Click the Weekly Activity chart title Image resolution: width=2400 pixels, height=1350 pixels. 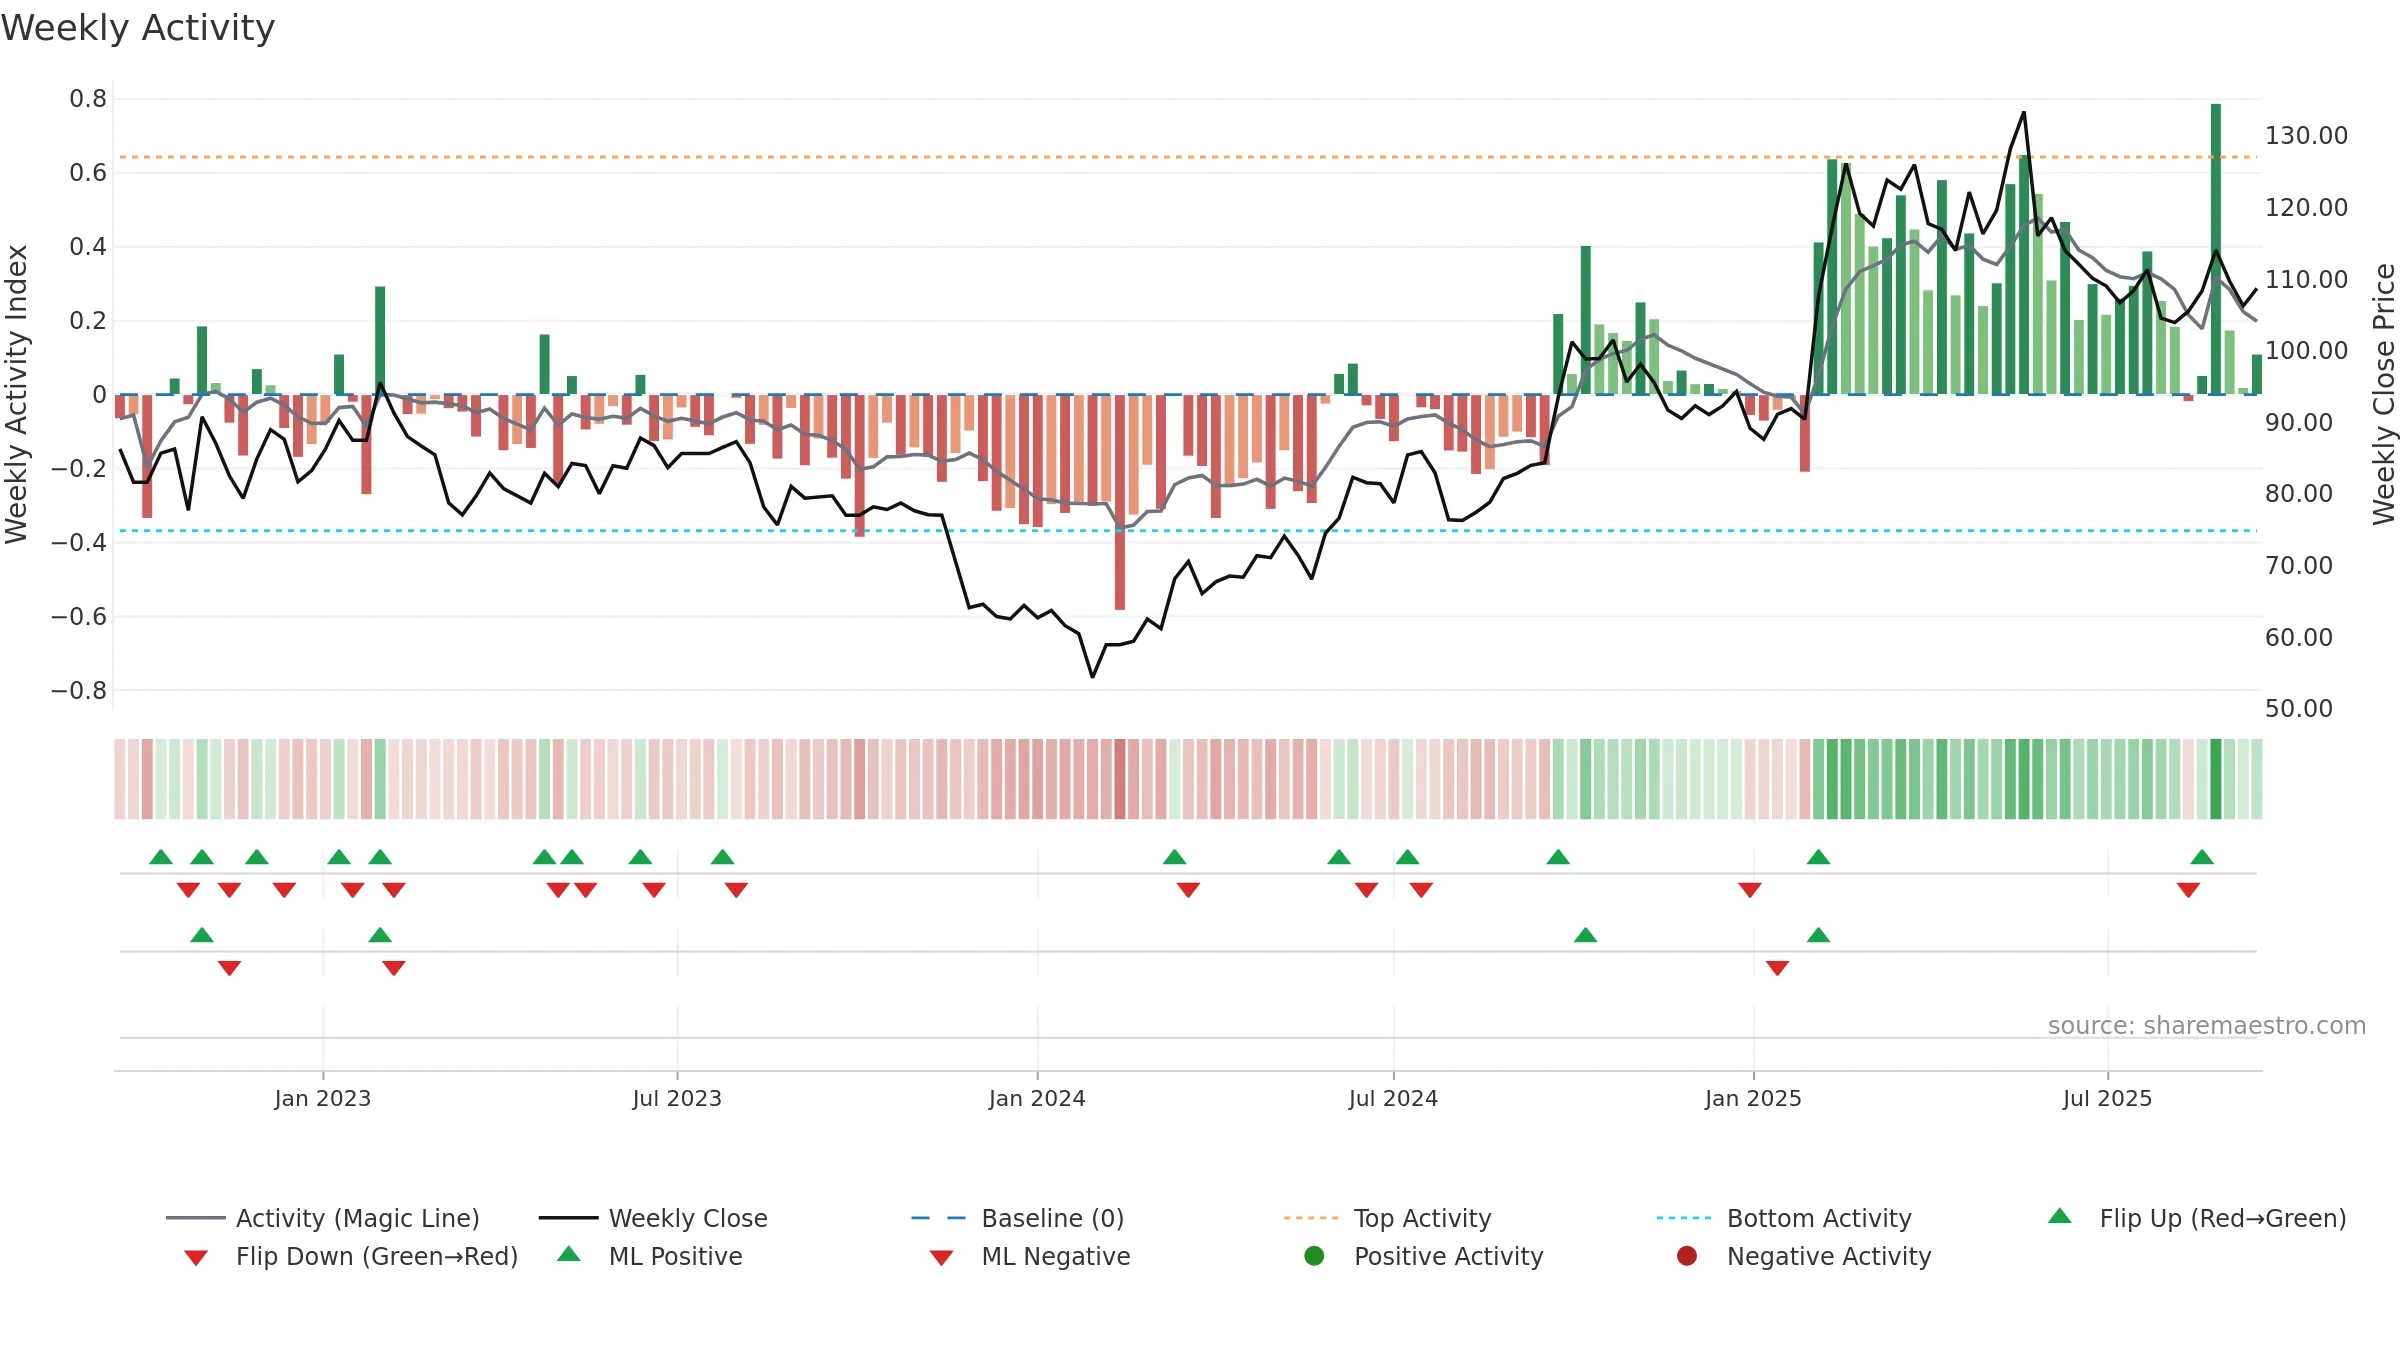coord(138,28)
